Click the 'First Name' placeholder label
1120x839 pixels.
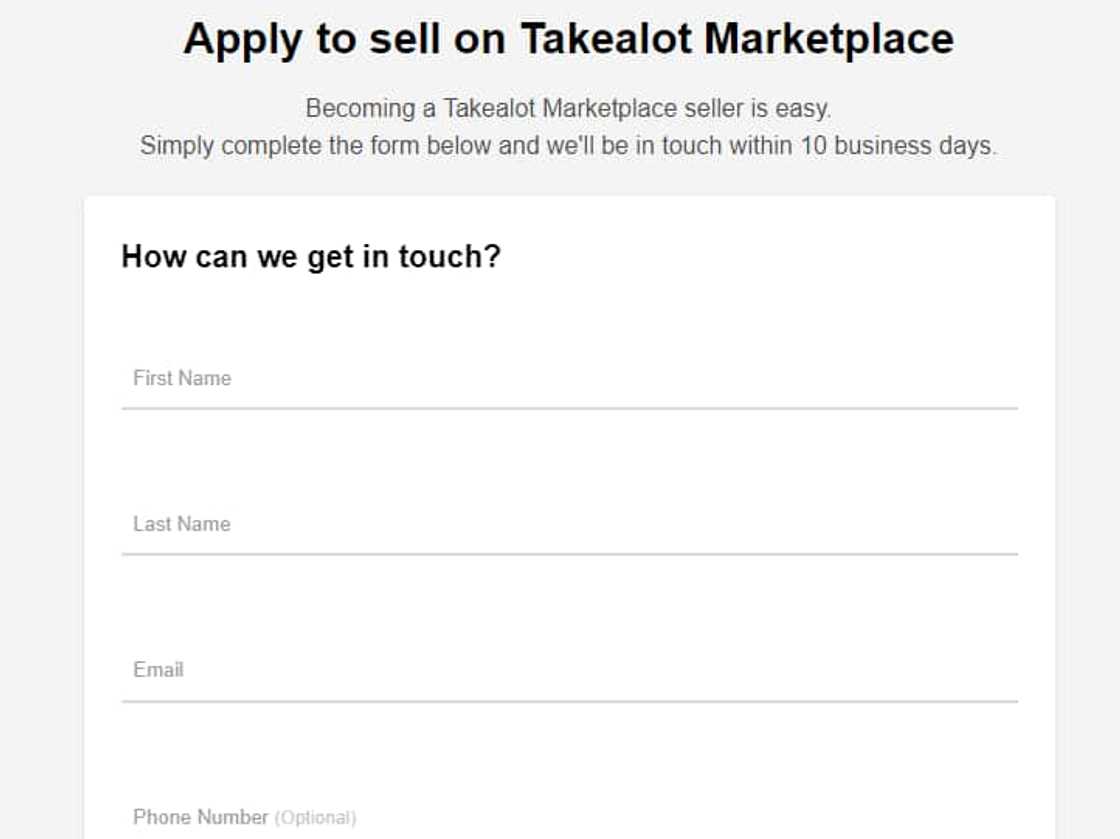(x=182, y=379)
